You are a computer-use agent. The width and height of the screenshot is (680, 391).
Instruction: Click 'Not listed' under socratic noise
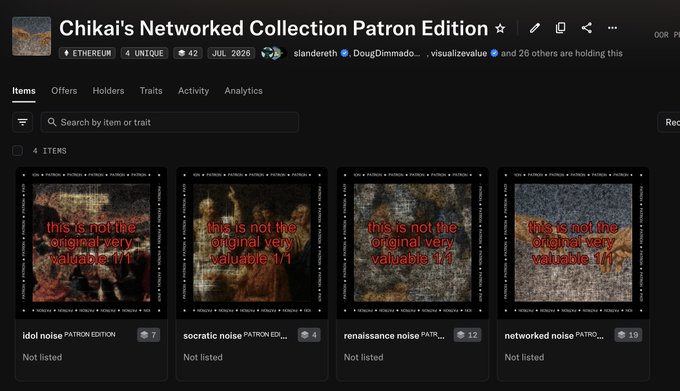[x=203, y=357]
